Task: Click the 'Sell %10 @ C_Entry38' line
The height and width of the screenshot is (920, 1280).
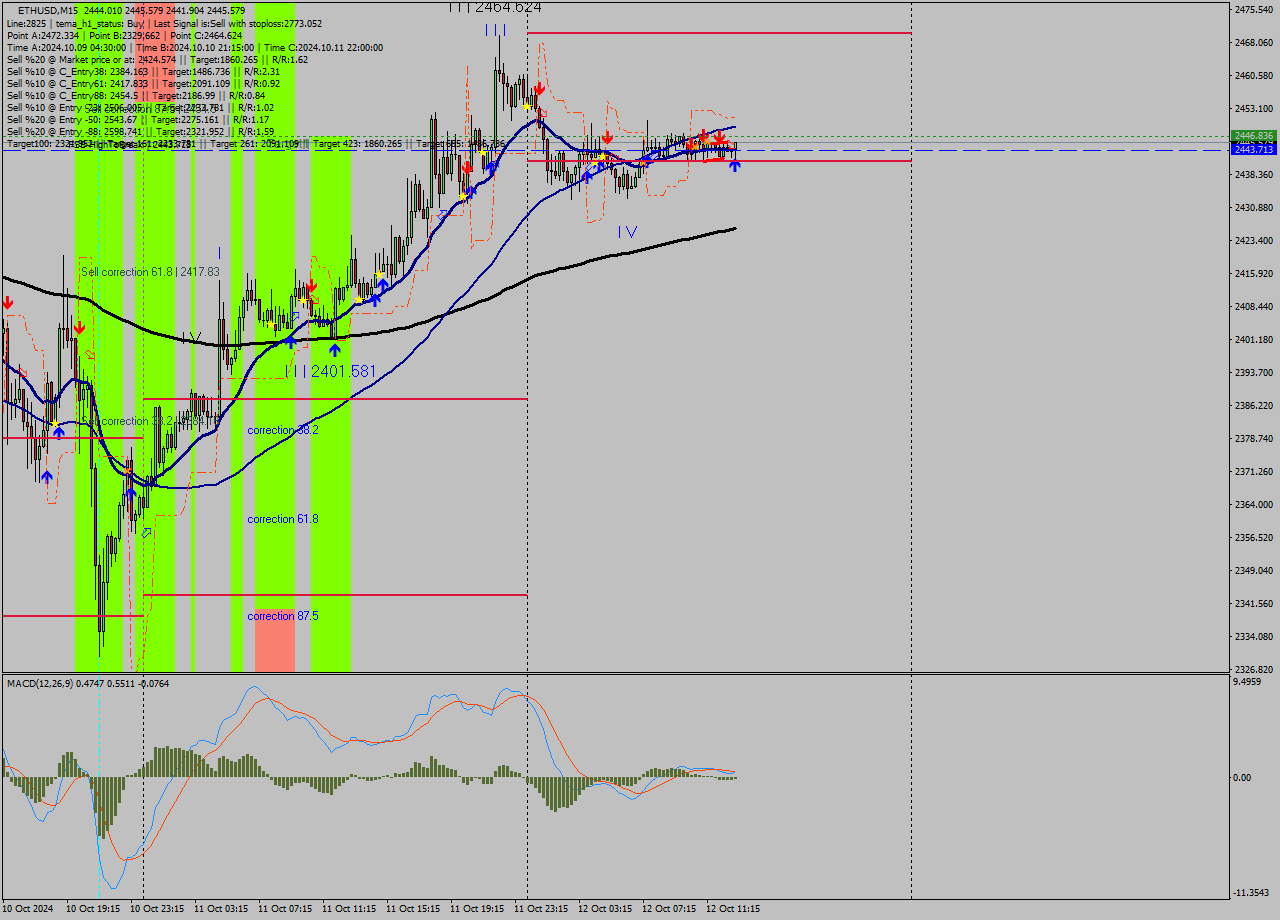Action: coord(143,70)
